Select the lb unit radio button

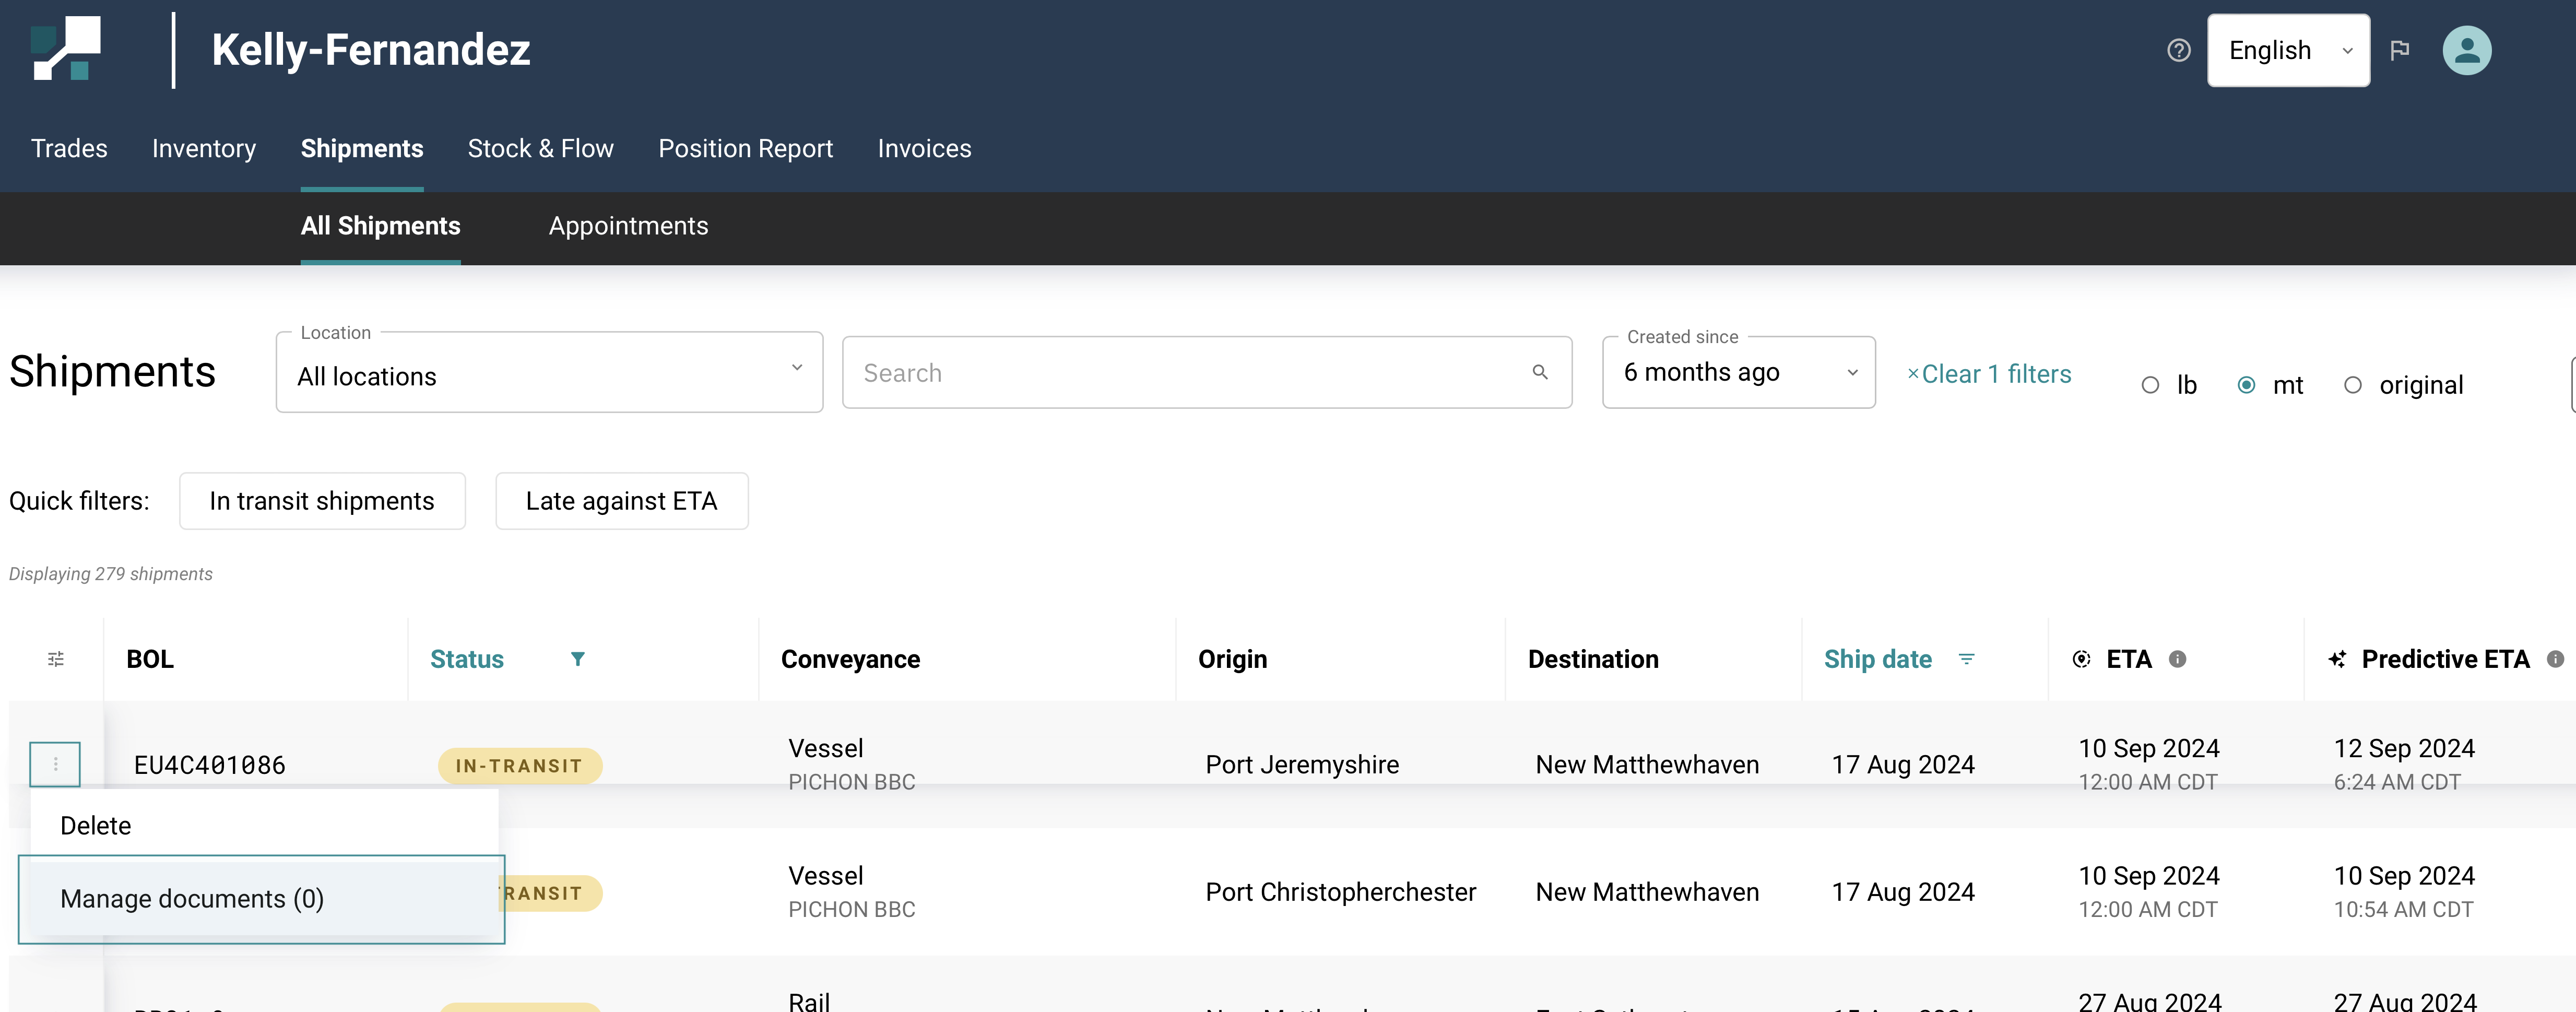coord(2150,385)
